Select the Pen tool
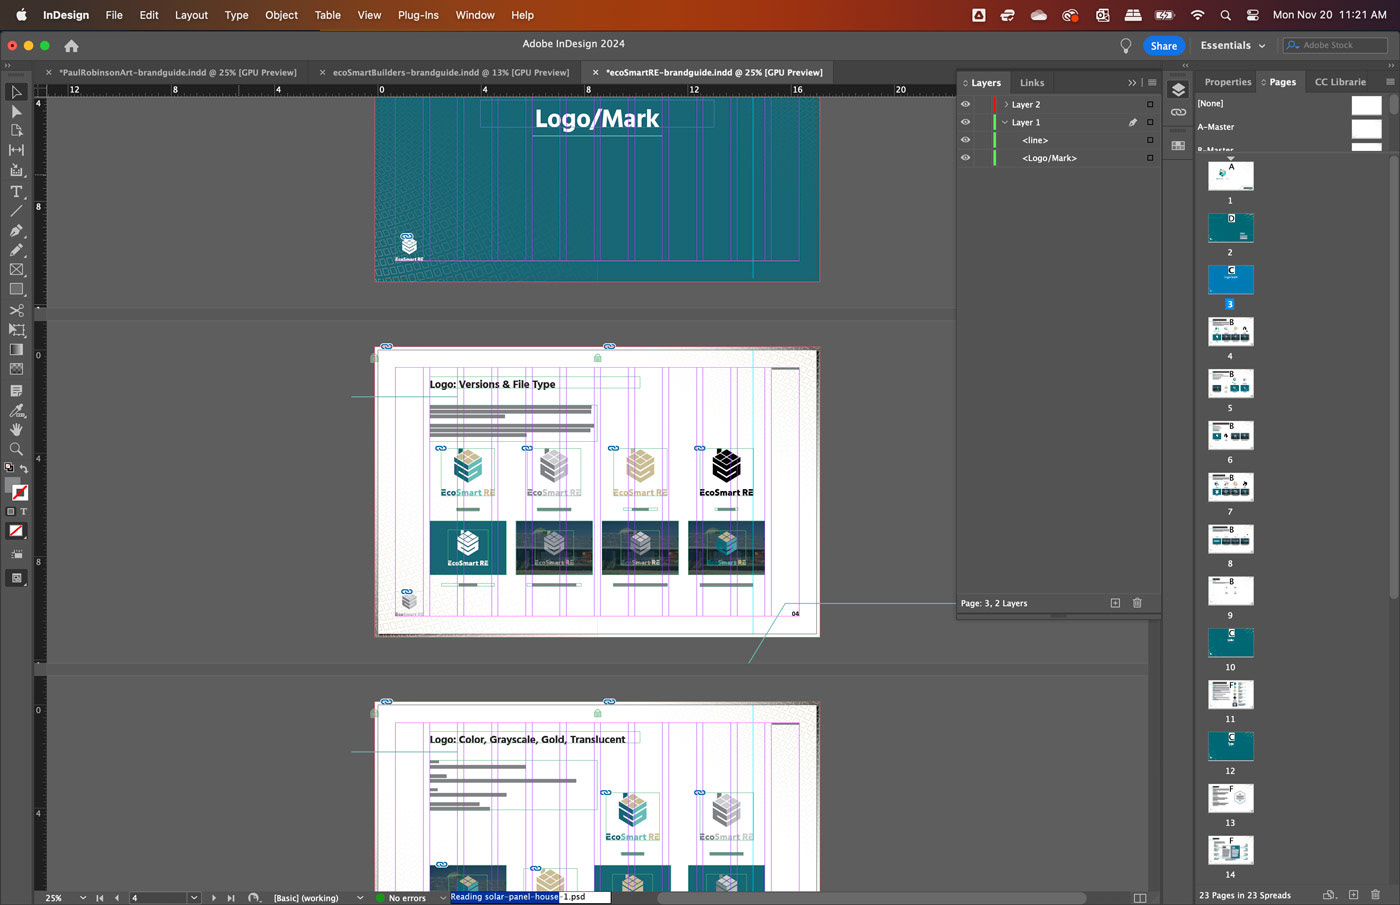Image resolution: width=1400 pixels, height=905 pixels. tap(16, 230)
